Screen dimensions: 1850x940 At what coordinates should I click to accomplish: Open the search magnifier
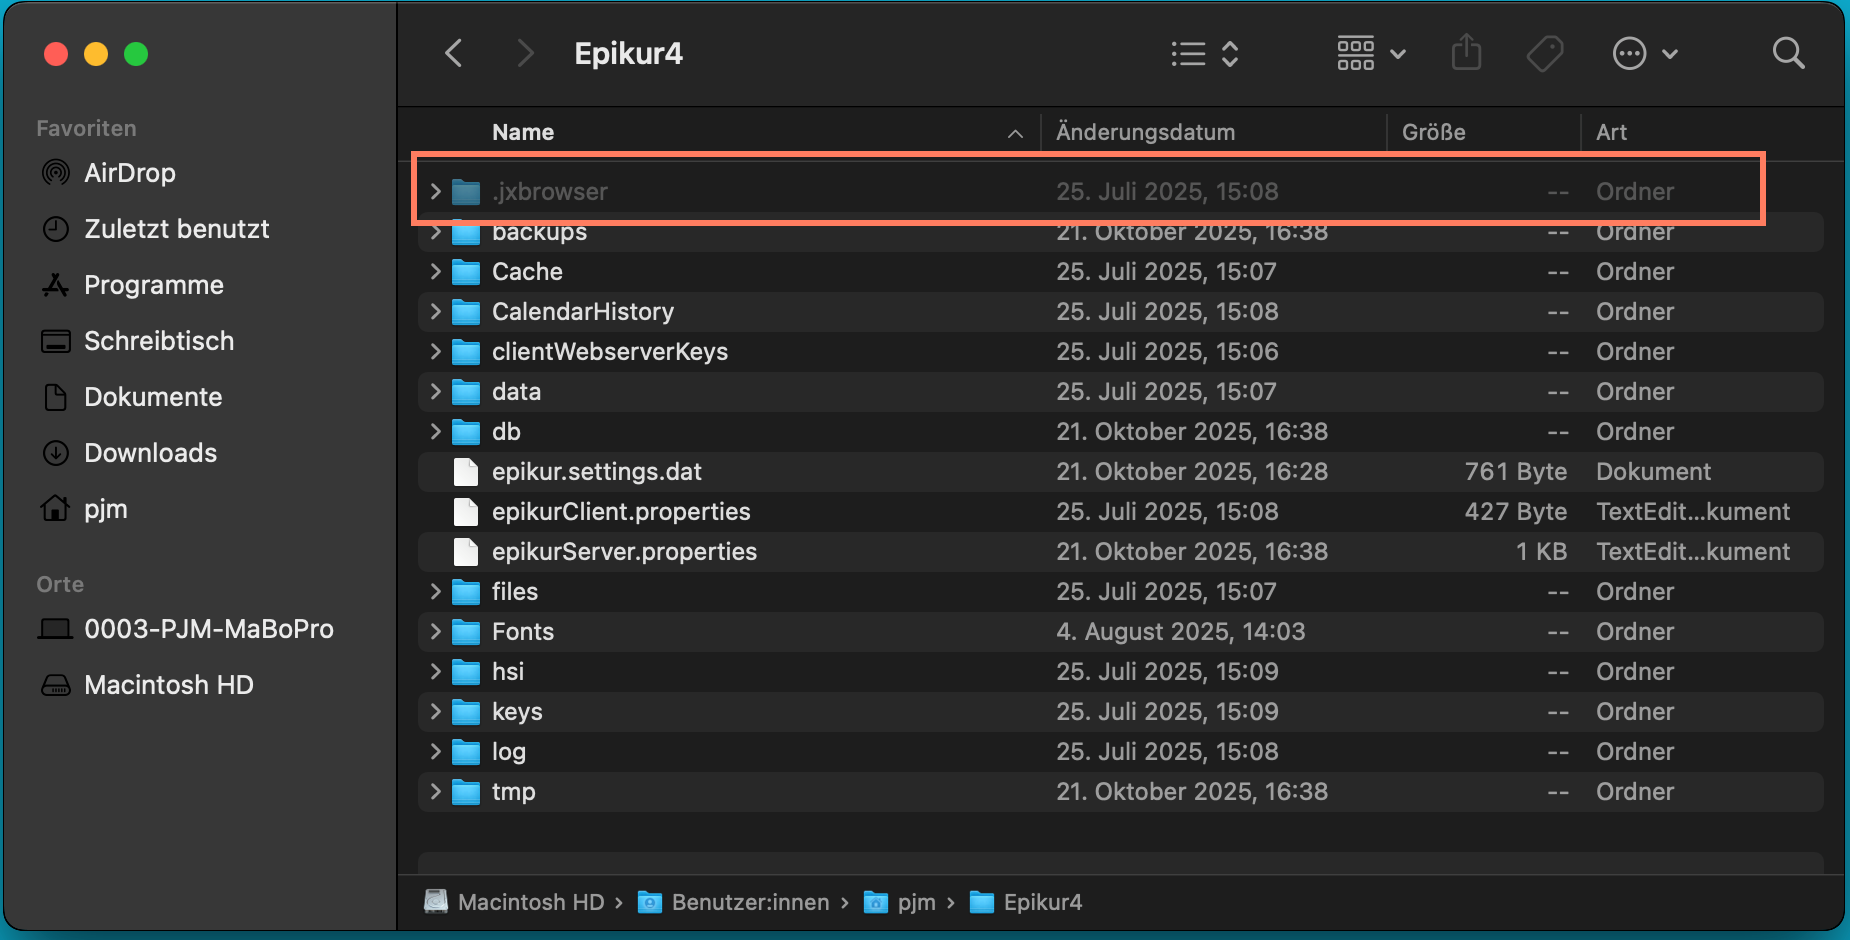click(1788, 53)
